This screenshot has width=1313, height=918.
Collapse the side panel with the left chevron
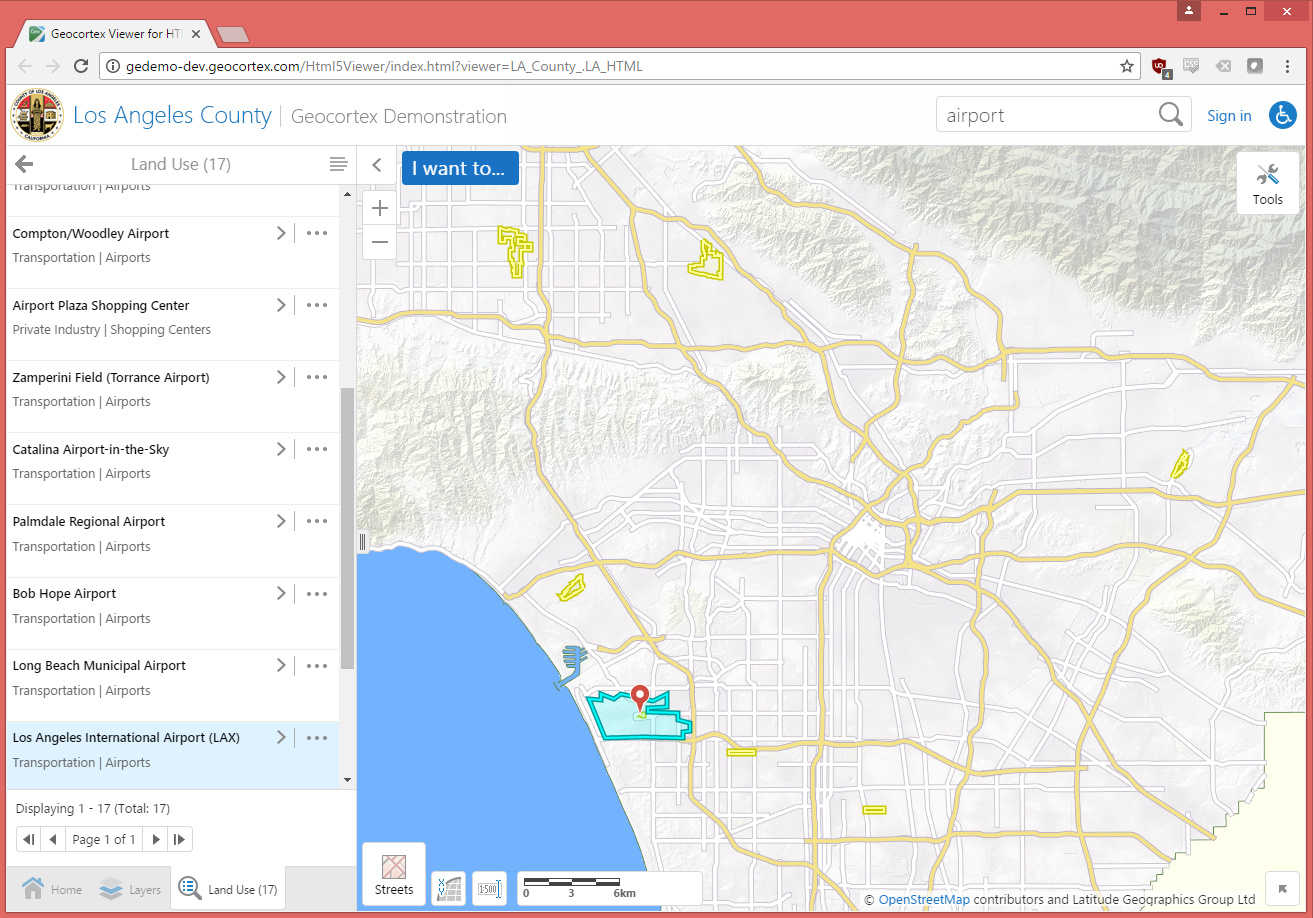pos(377,166)
